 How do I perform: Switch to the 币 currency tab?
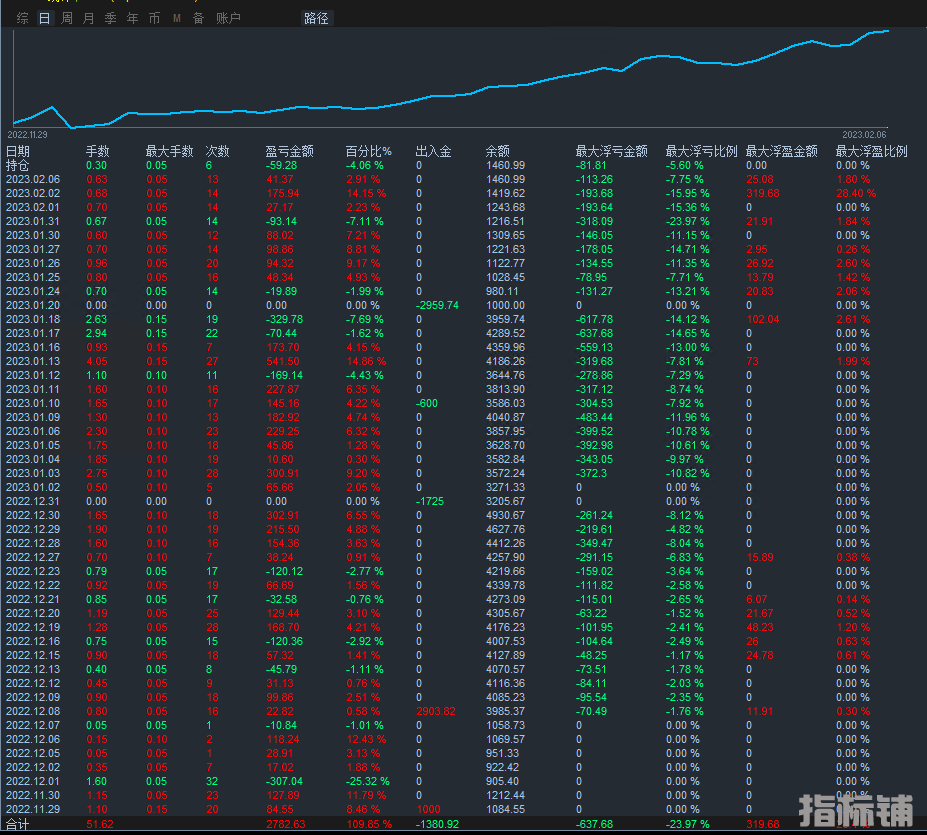coord(154,18)
